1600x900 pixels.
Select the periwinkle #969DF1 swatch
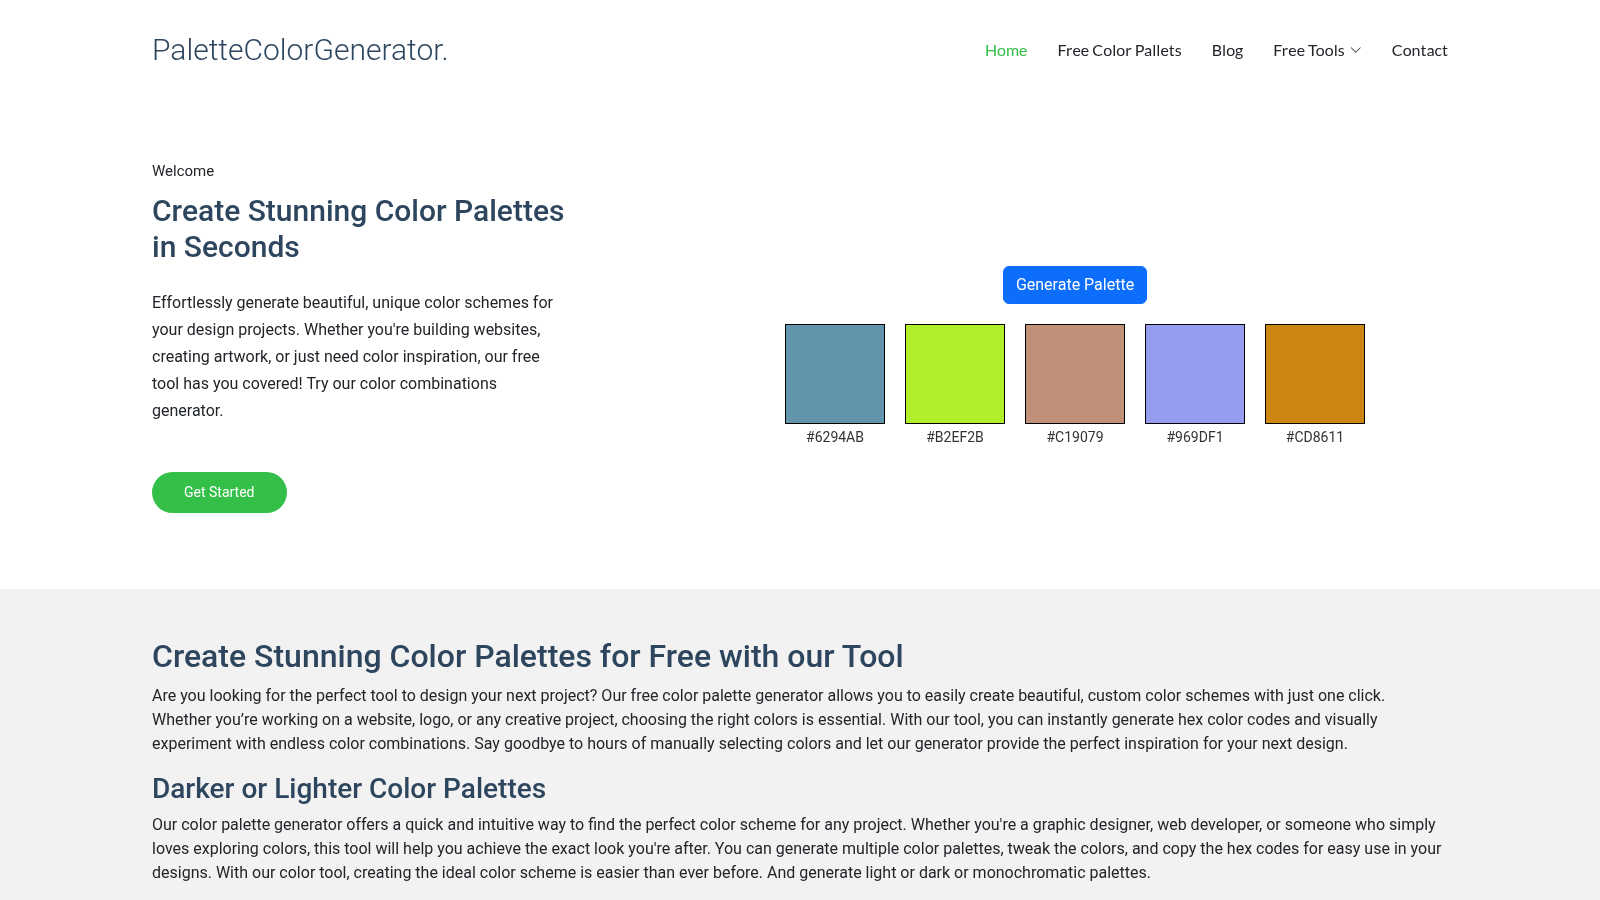pos(1195,374)
